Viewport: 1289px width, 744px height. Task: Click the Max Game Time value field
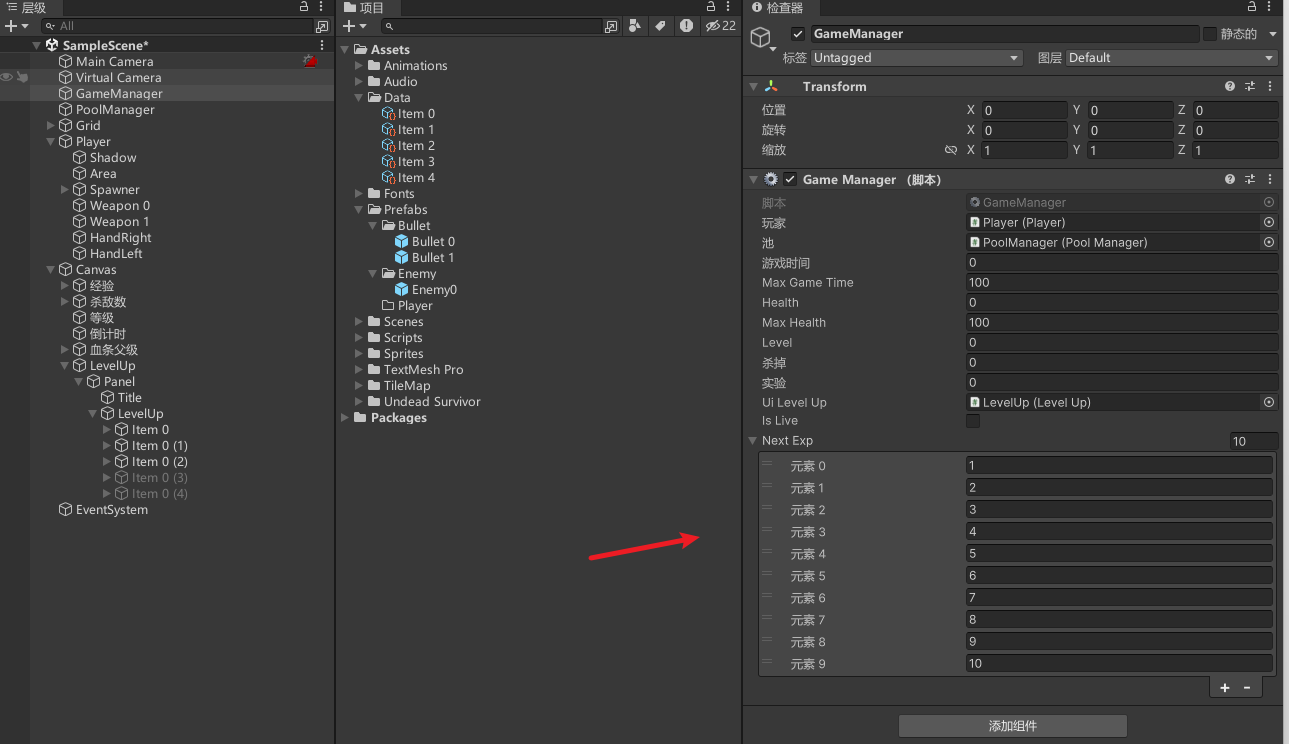(1122, 283)
